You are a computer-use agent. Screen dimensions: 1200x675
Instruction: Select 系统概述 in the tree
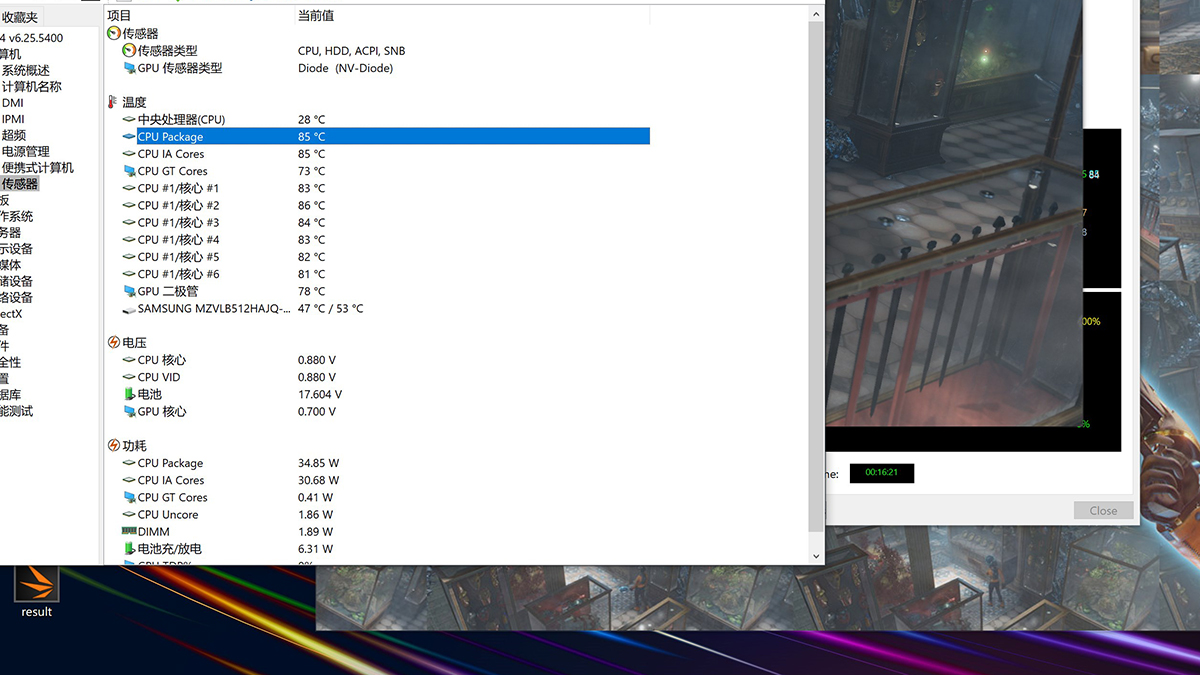[25, 70]
